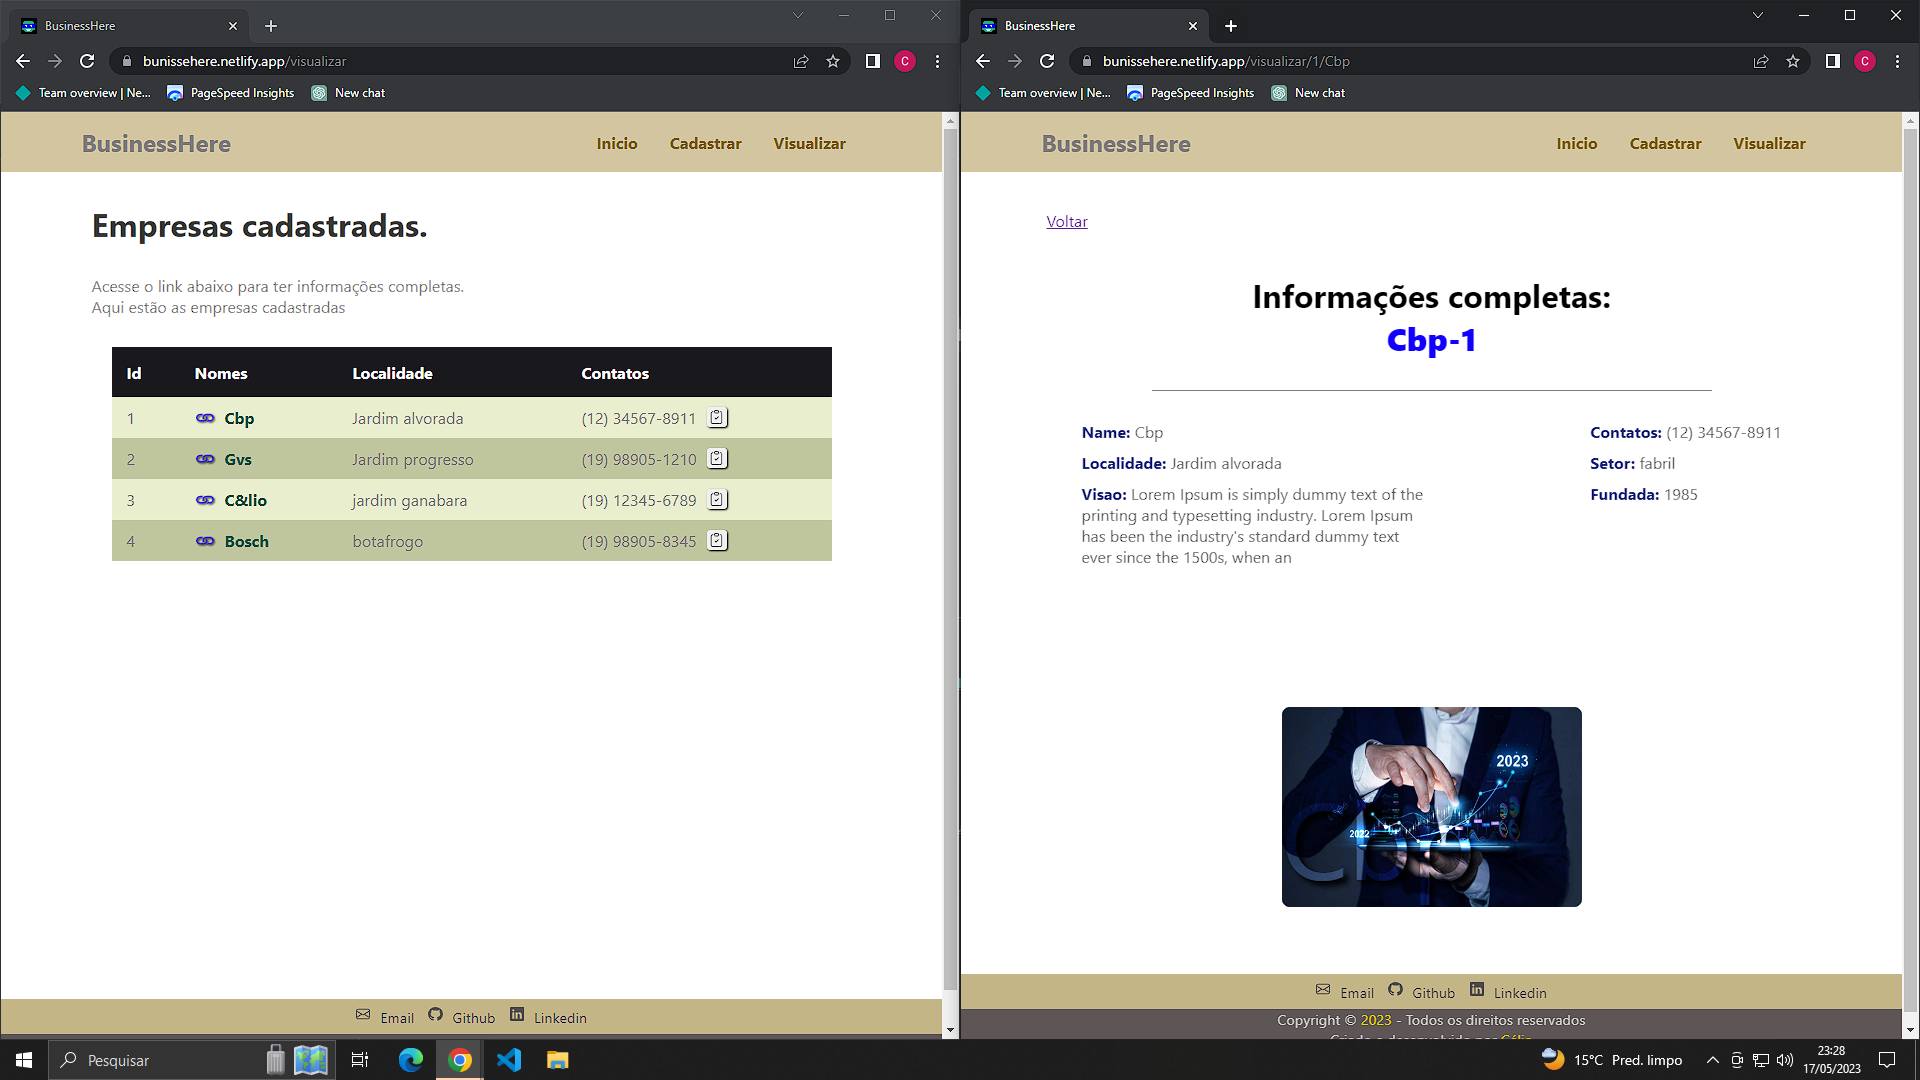
Task: Click the chain link icon beside Bosch
Action: (205, 541)
